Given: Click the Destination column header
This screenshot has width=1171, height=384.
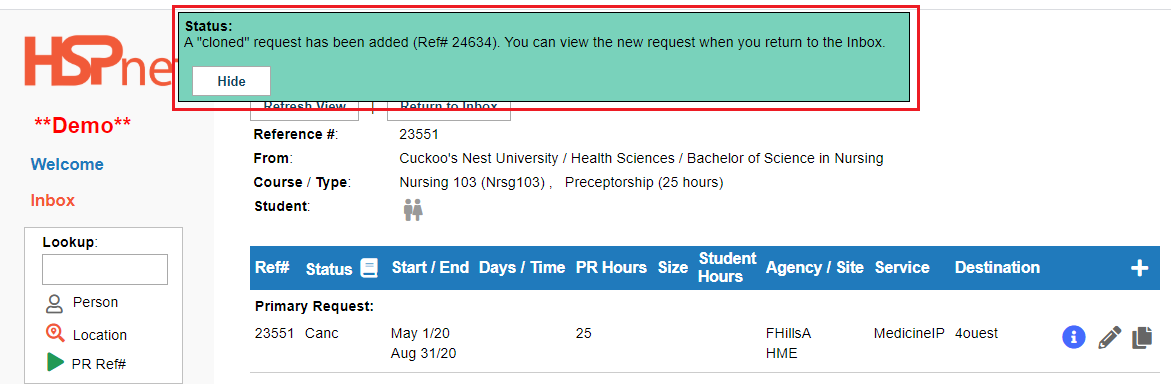Looking at the screenshot, I should click(x=997, y=267).
